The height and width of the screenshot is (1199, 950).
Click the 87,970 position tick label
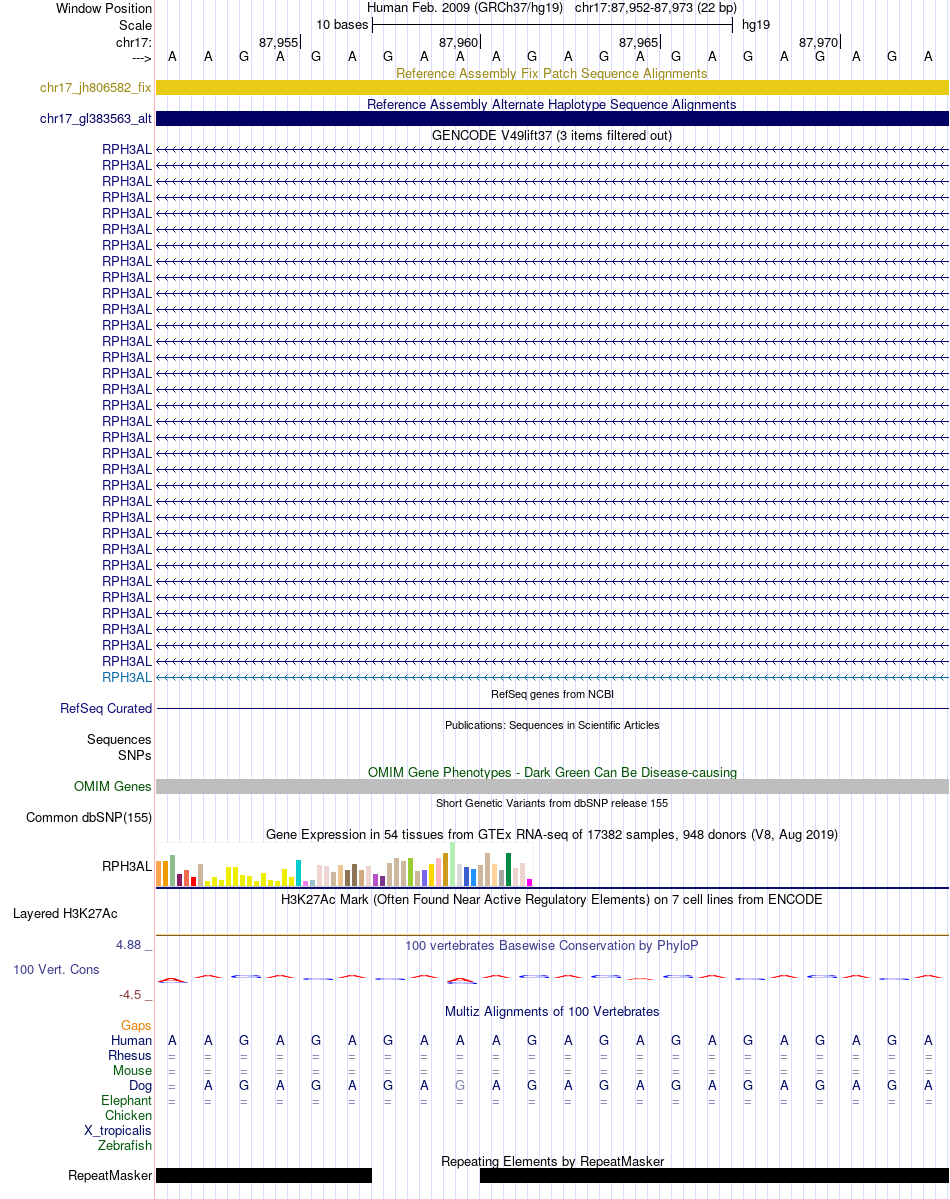point(818,43)
